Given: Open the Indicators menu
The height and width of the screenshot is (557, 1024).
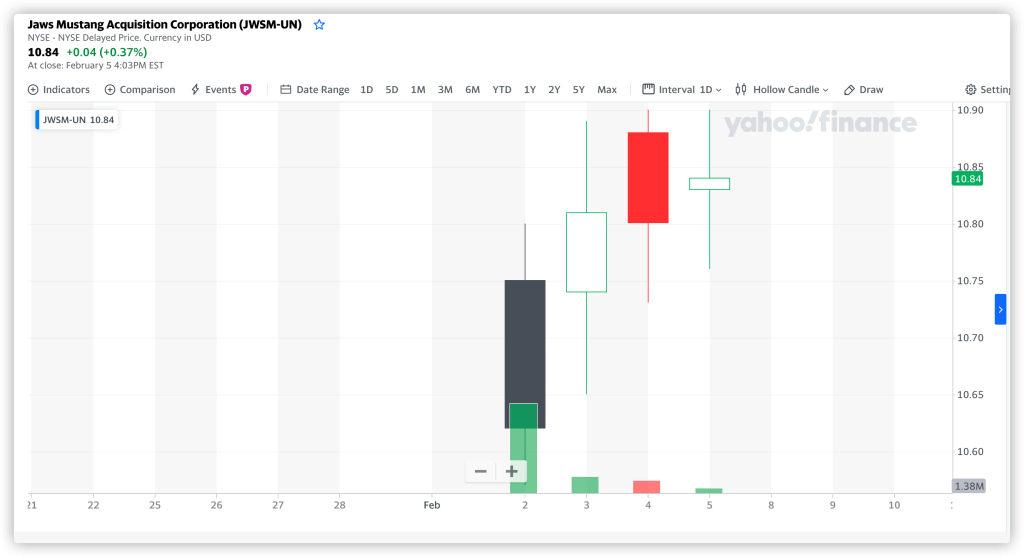Looking at the screenshot, I should tap(59, 90).
